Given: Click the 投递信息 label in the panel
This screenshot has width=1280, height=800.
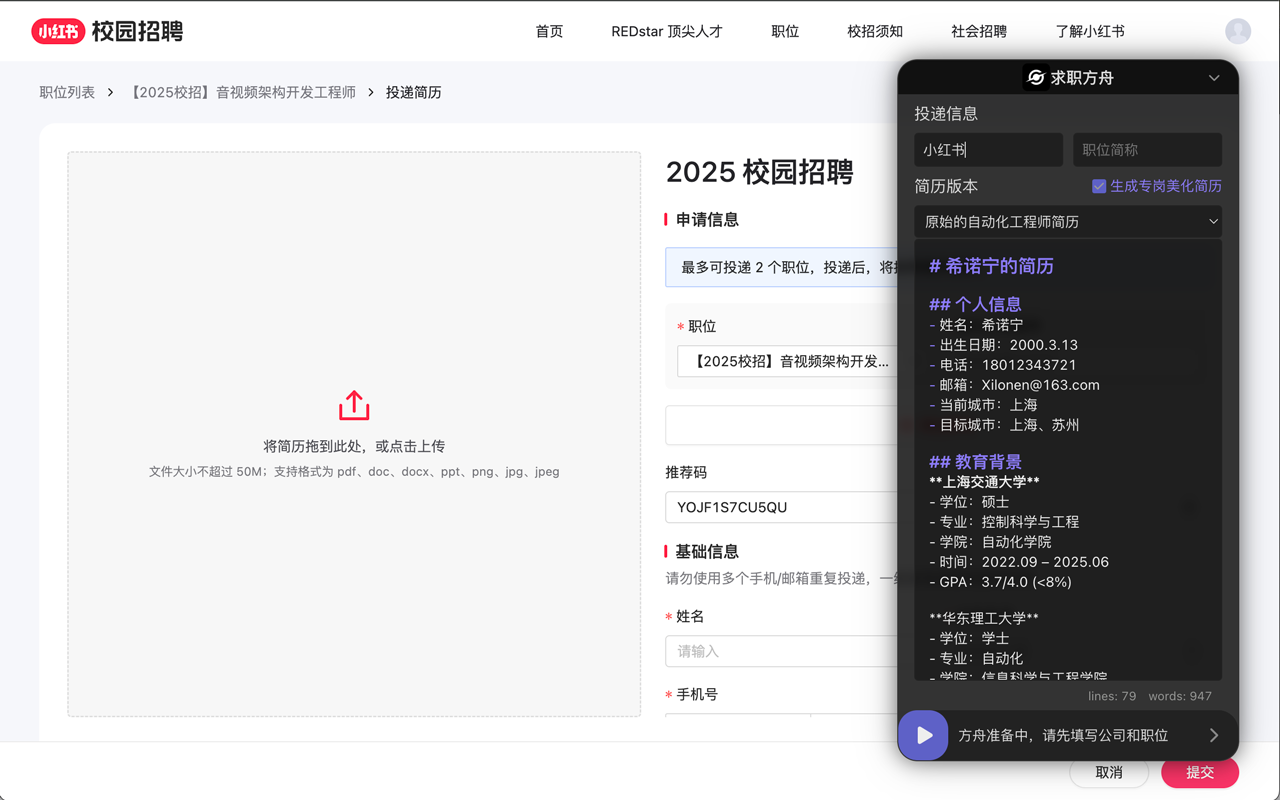Looking at the screenshot, I should click(946, 114).
